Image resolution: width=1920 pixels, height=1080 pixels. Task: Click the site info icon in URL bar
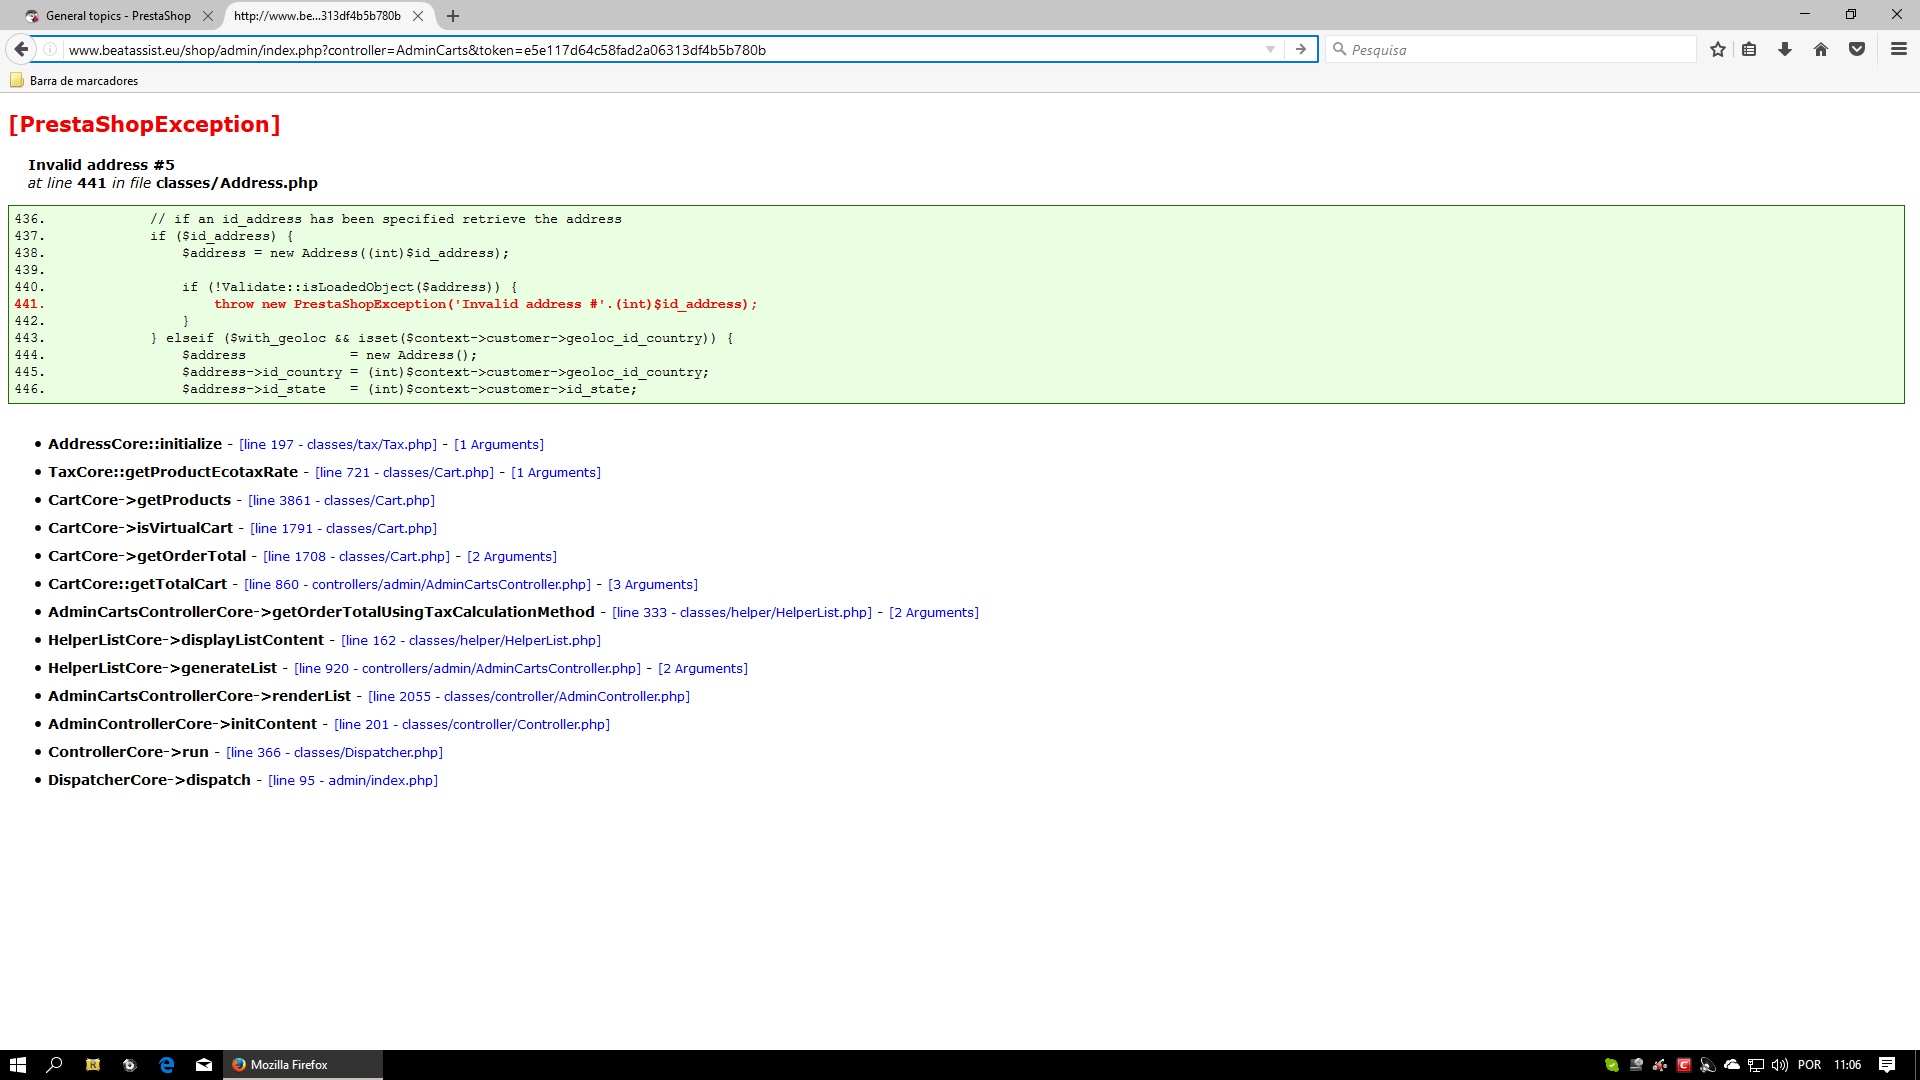click(x=50, y=49)
